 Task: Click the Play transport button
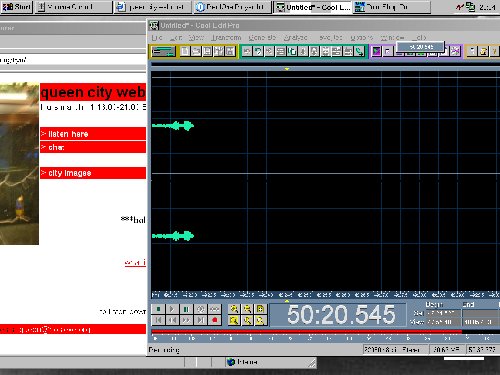(172, 309)
